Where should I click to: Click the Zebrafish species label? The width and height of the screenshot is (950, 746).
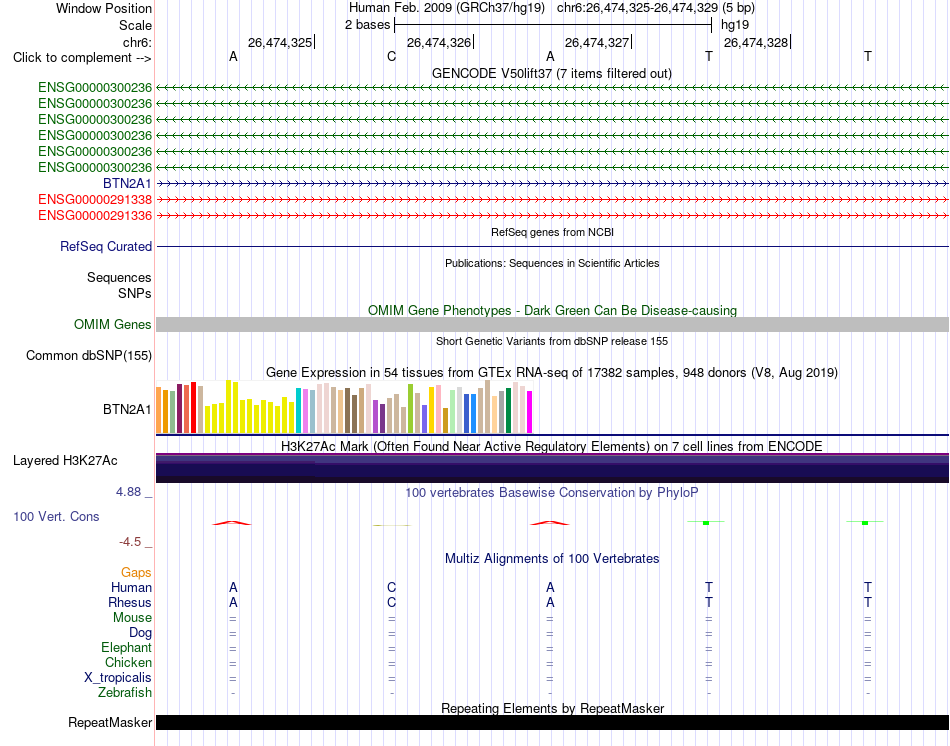tap(125, 693)
